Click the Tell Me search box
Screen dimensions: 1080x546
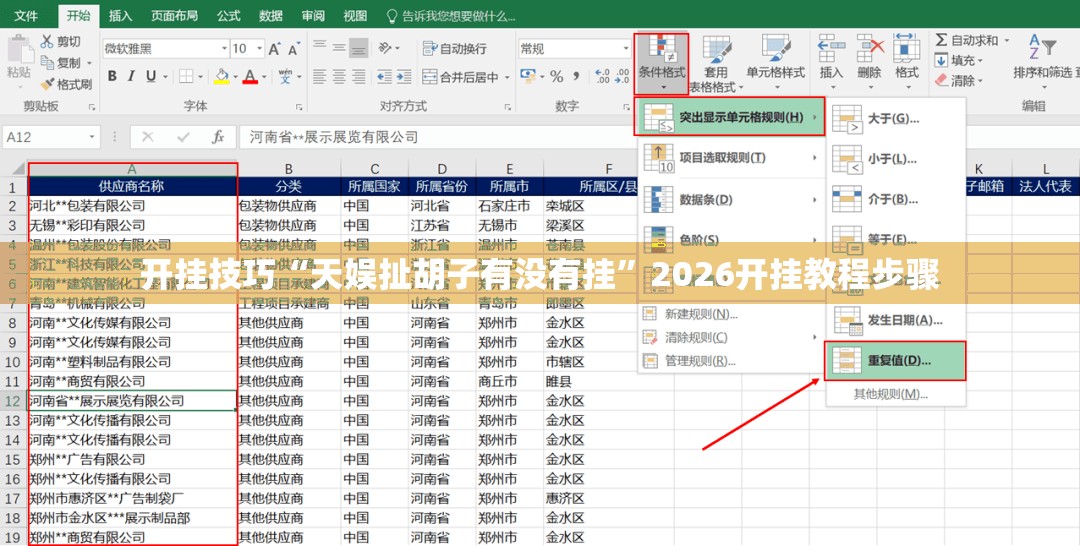(x=451, y=16)
